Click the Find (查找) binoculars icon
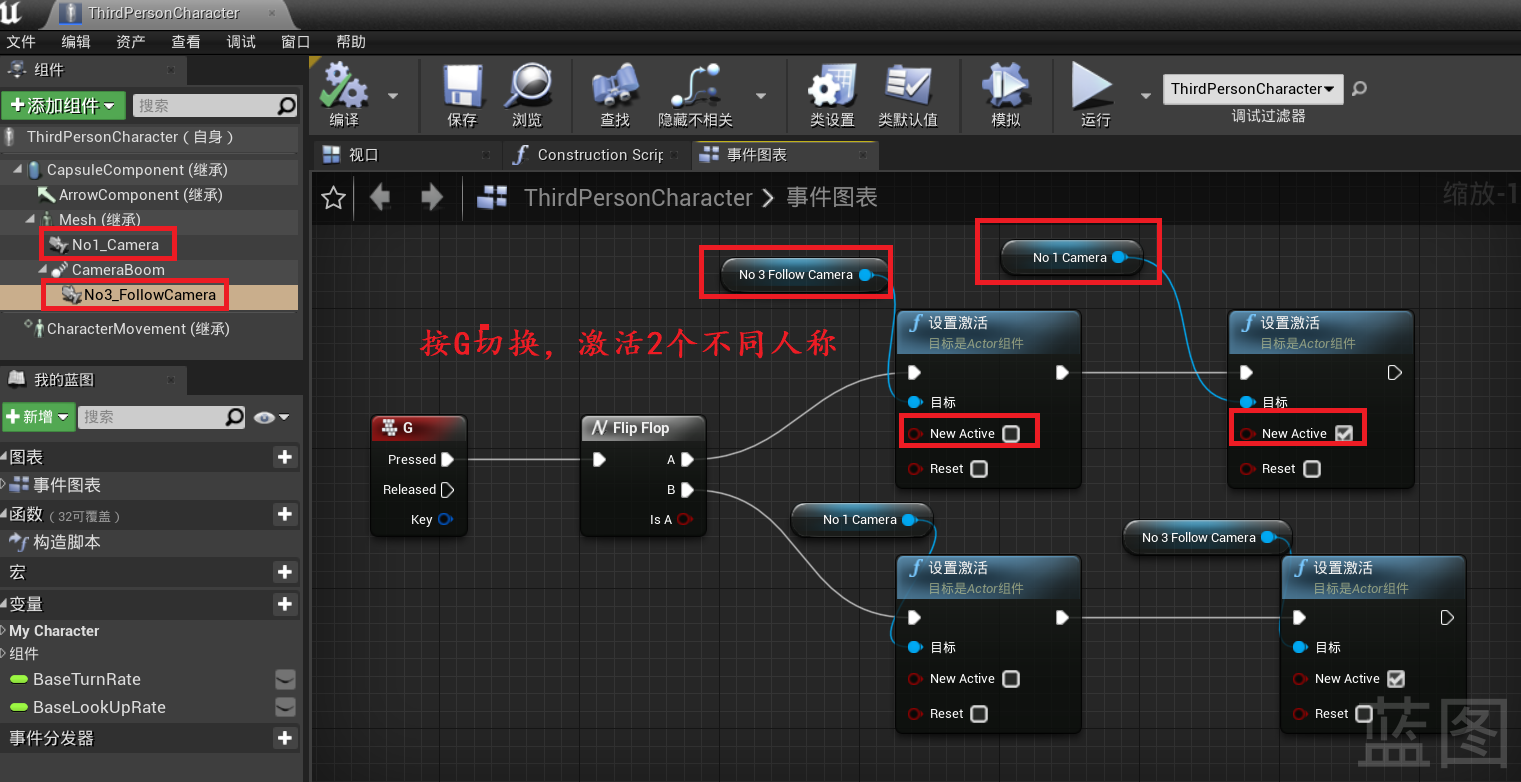This screenshot has width=1521, height=782. pyautogui.click(x=615, y=87)
